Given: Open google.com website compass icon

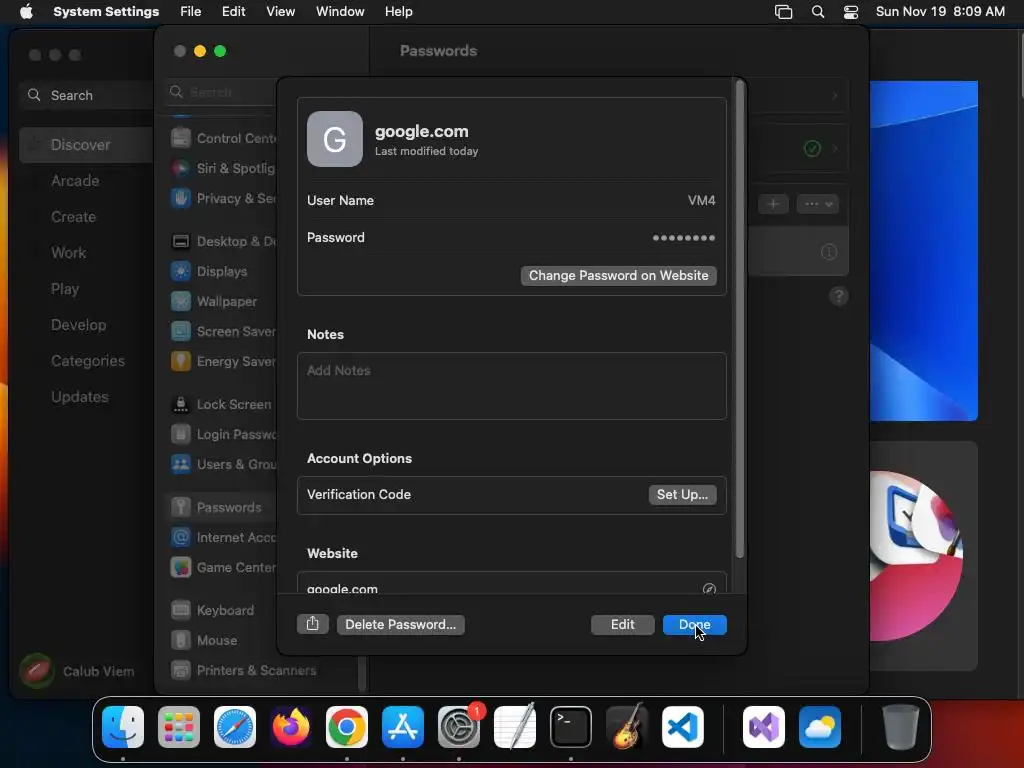Looking at the screenshot, I should pyautogui.click(x=709, y=588).
